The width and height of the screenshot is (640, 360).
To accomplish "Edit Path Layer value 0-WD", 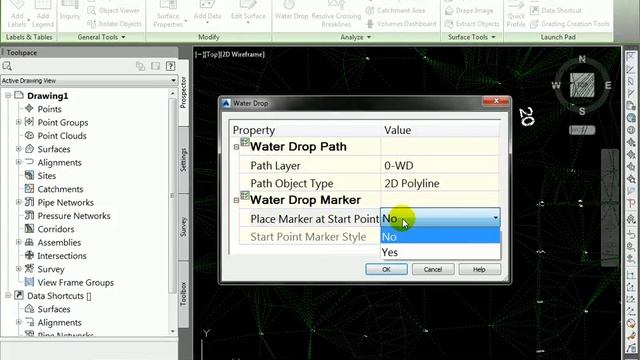I will 439,166.
